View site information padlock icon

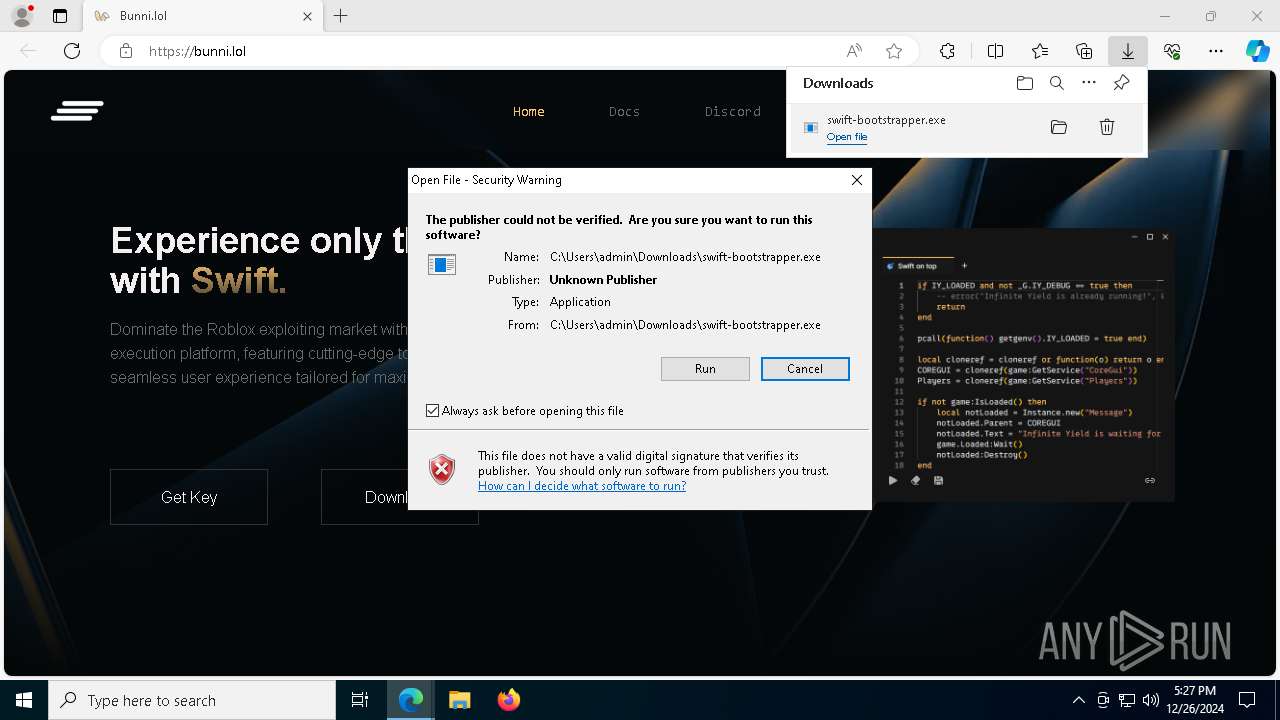[126, 51]
